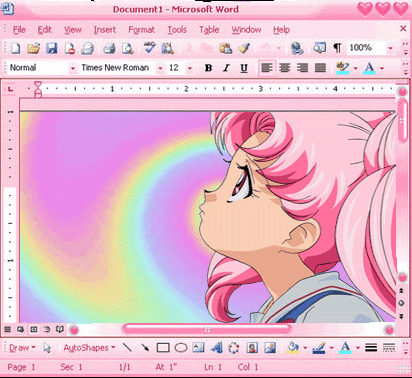
Task: Open the Document Map icon
Action: click(319, 48)
